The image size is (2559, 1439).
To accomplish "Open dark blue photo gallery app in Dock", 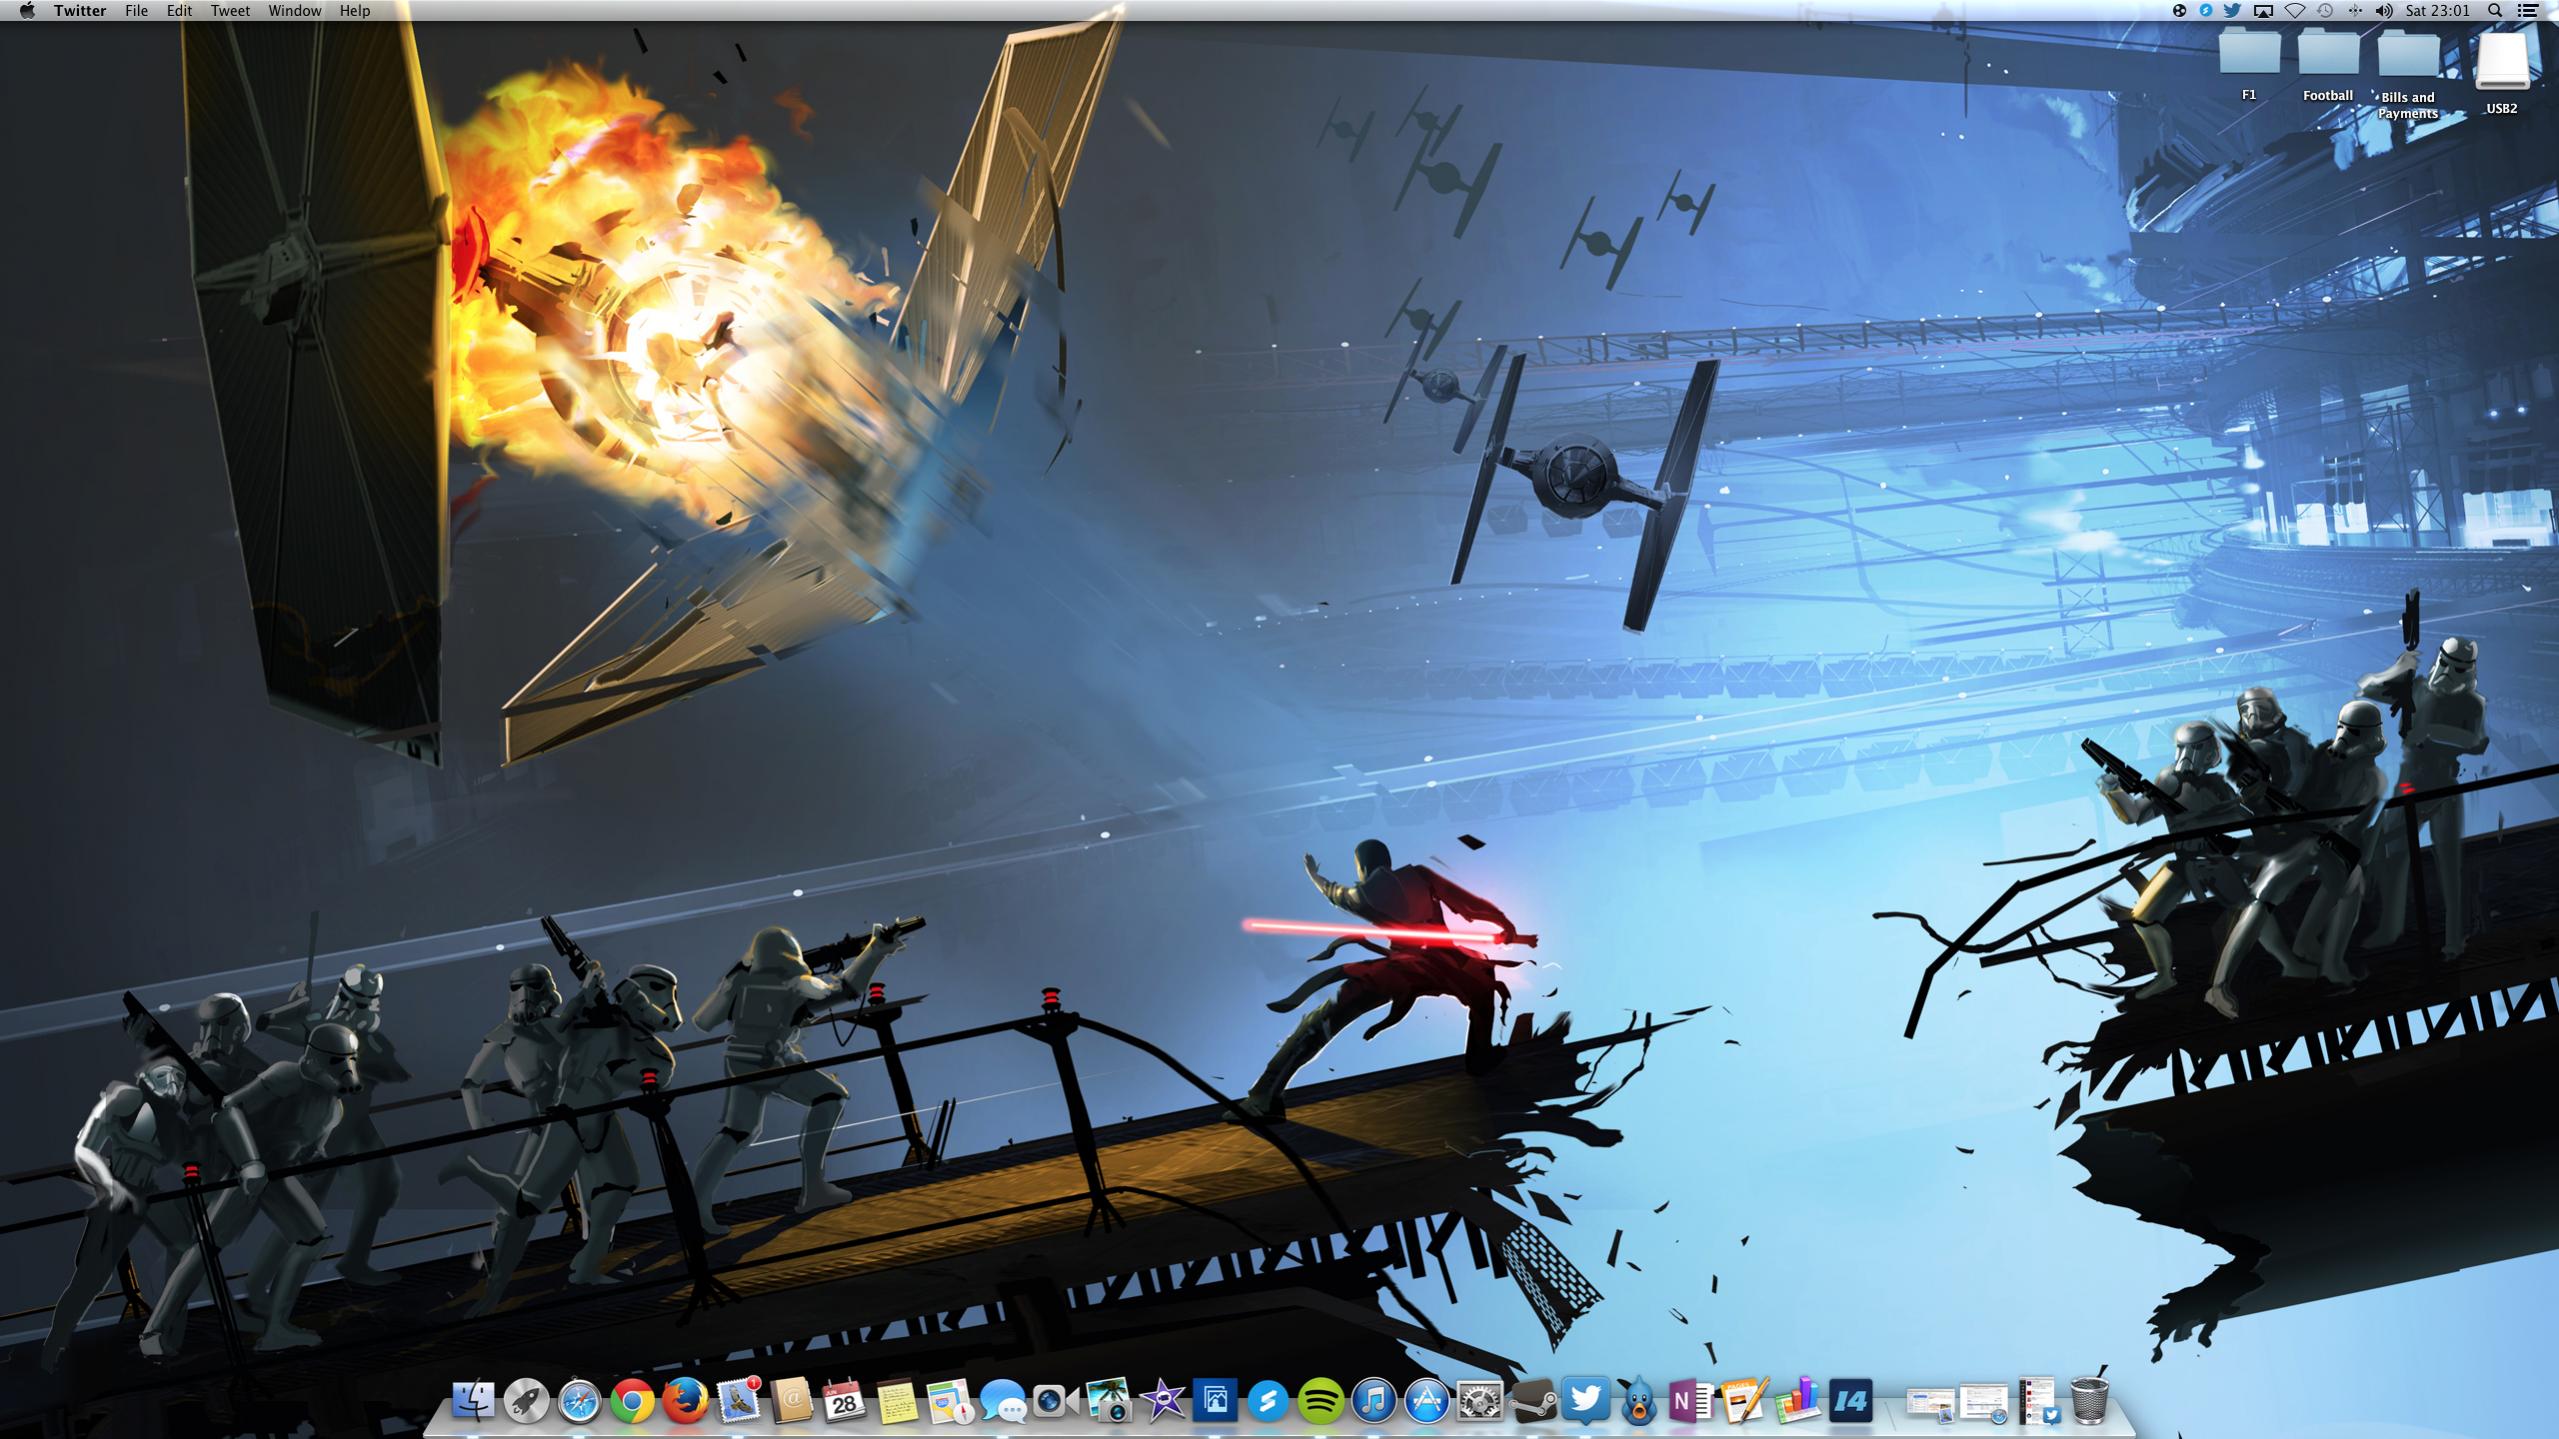I will click(x=1215, y=1401).
